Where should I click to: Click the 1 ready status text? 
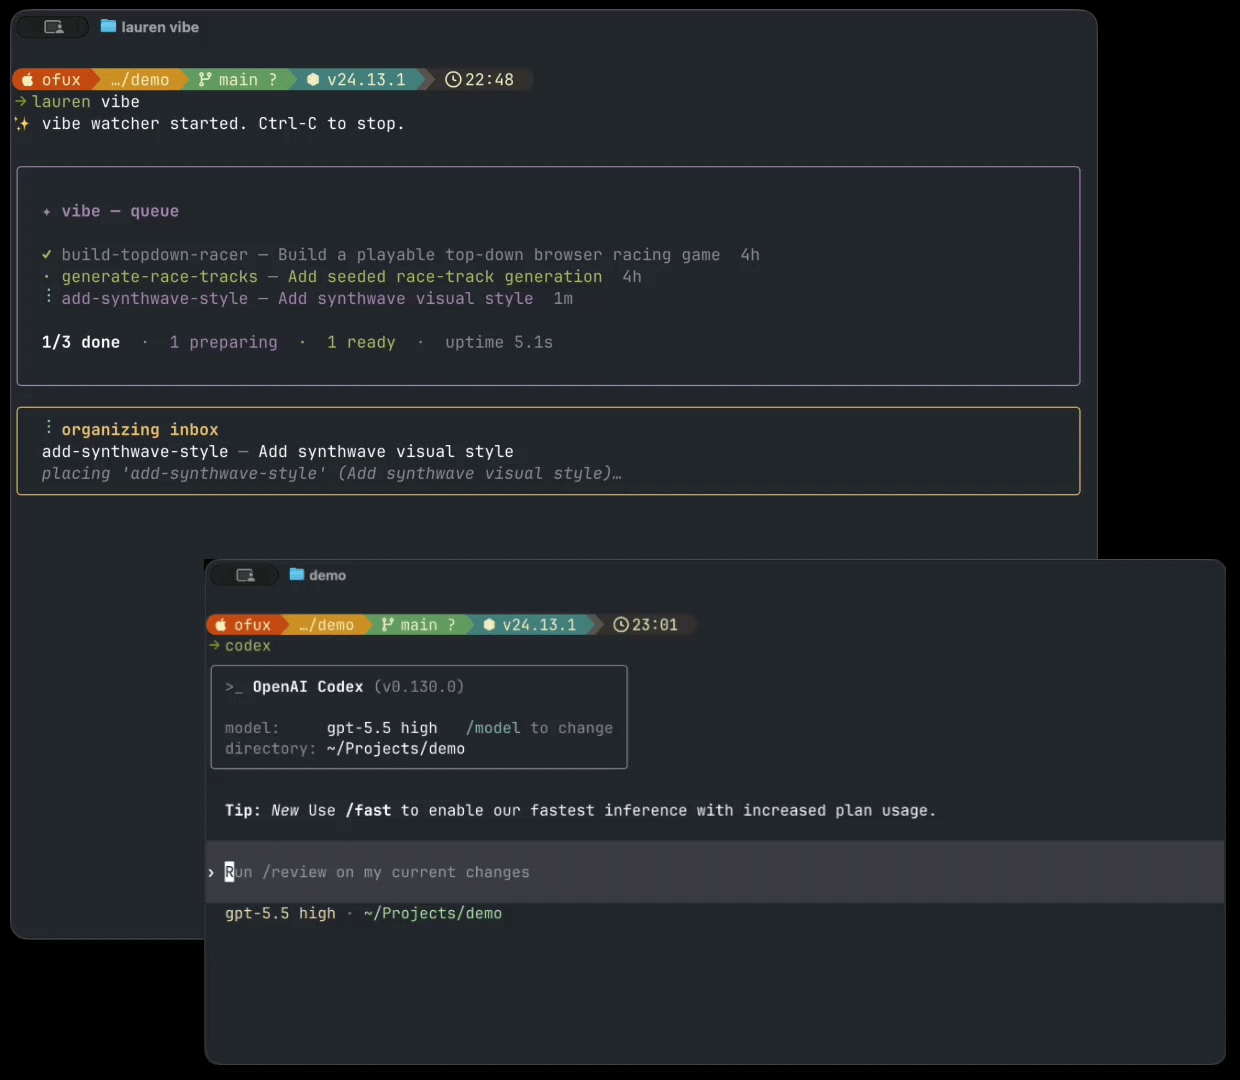point(361,342)
